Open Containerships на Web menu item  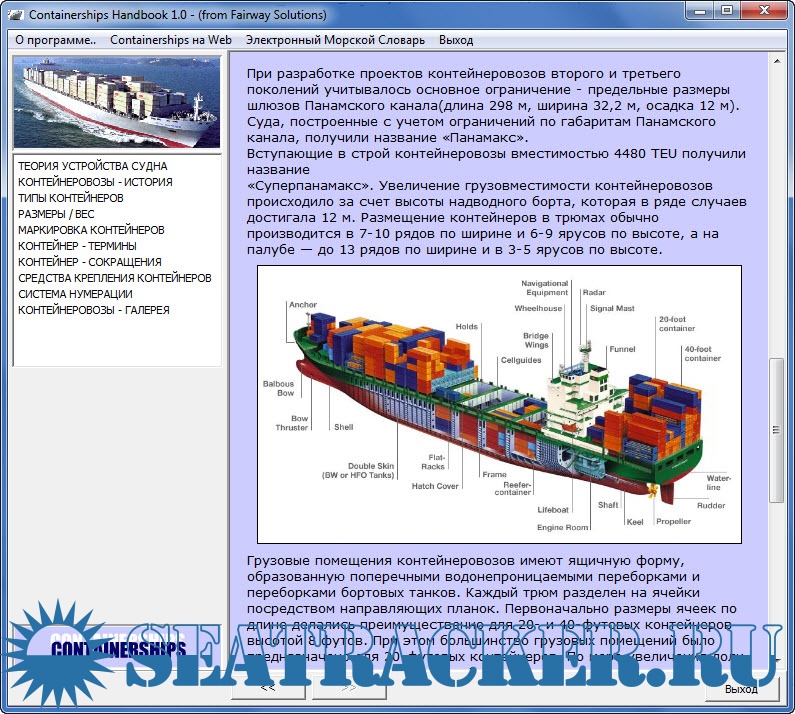tap(170, 40)
